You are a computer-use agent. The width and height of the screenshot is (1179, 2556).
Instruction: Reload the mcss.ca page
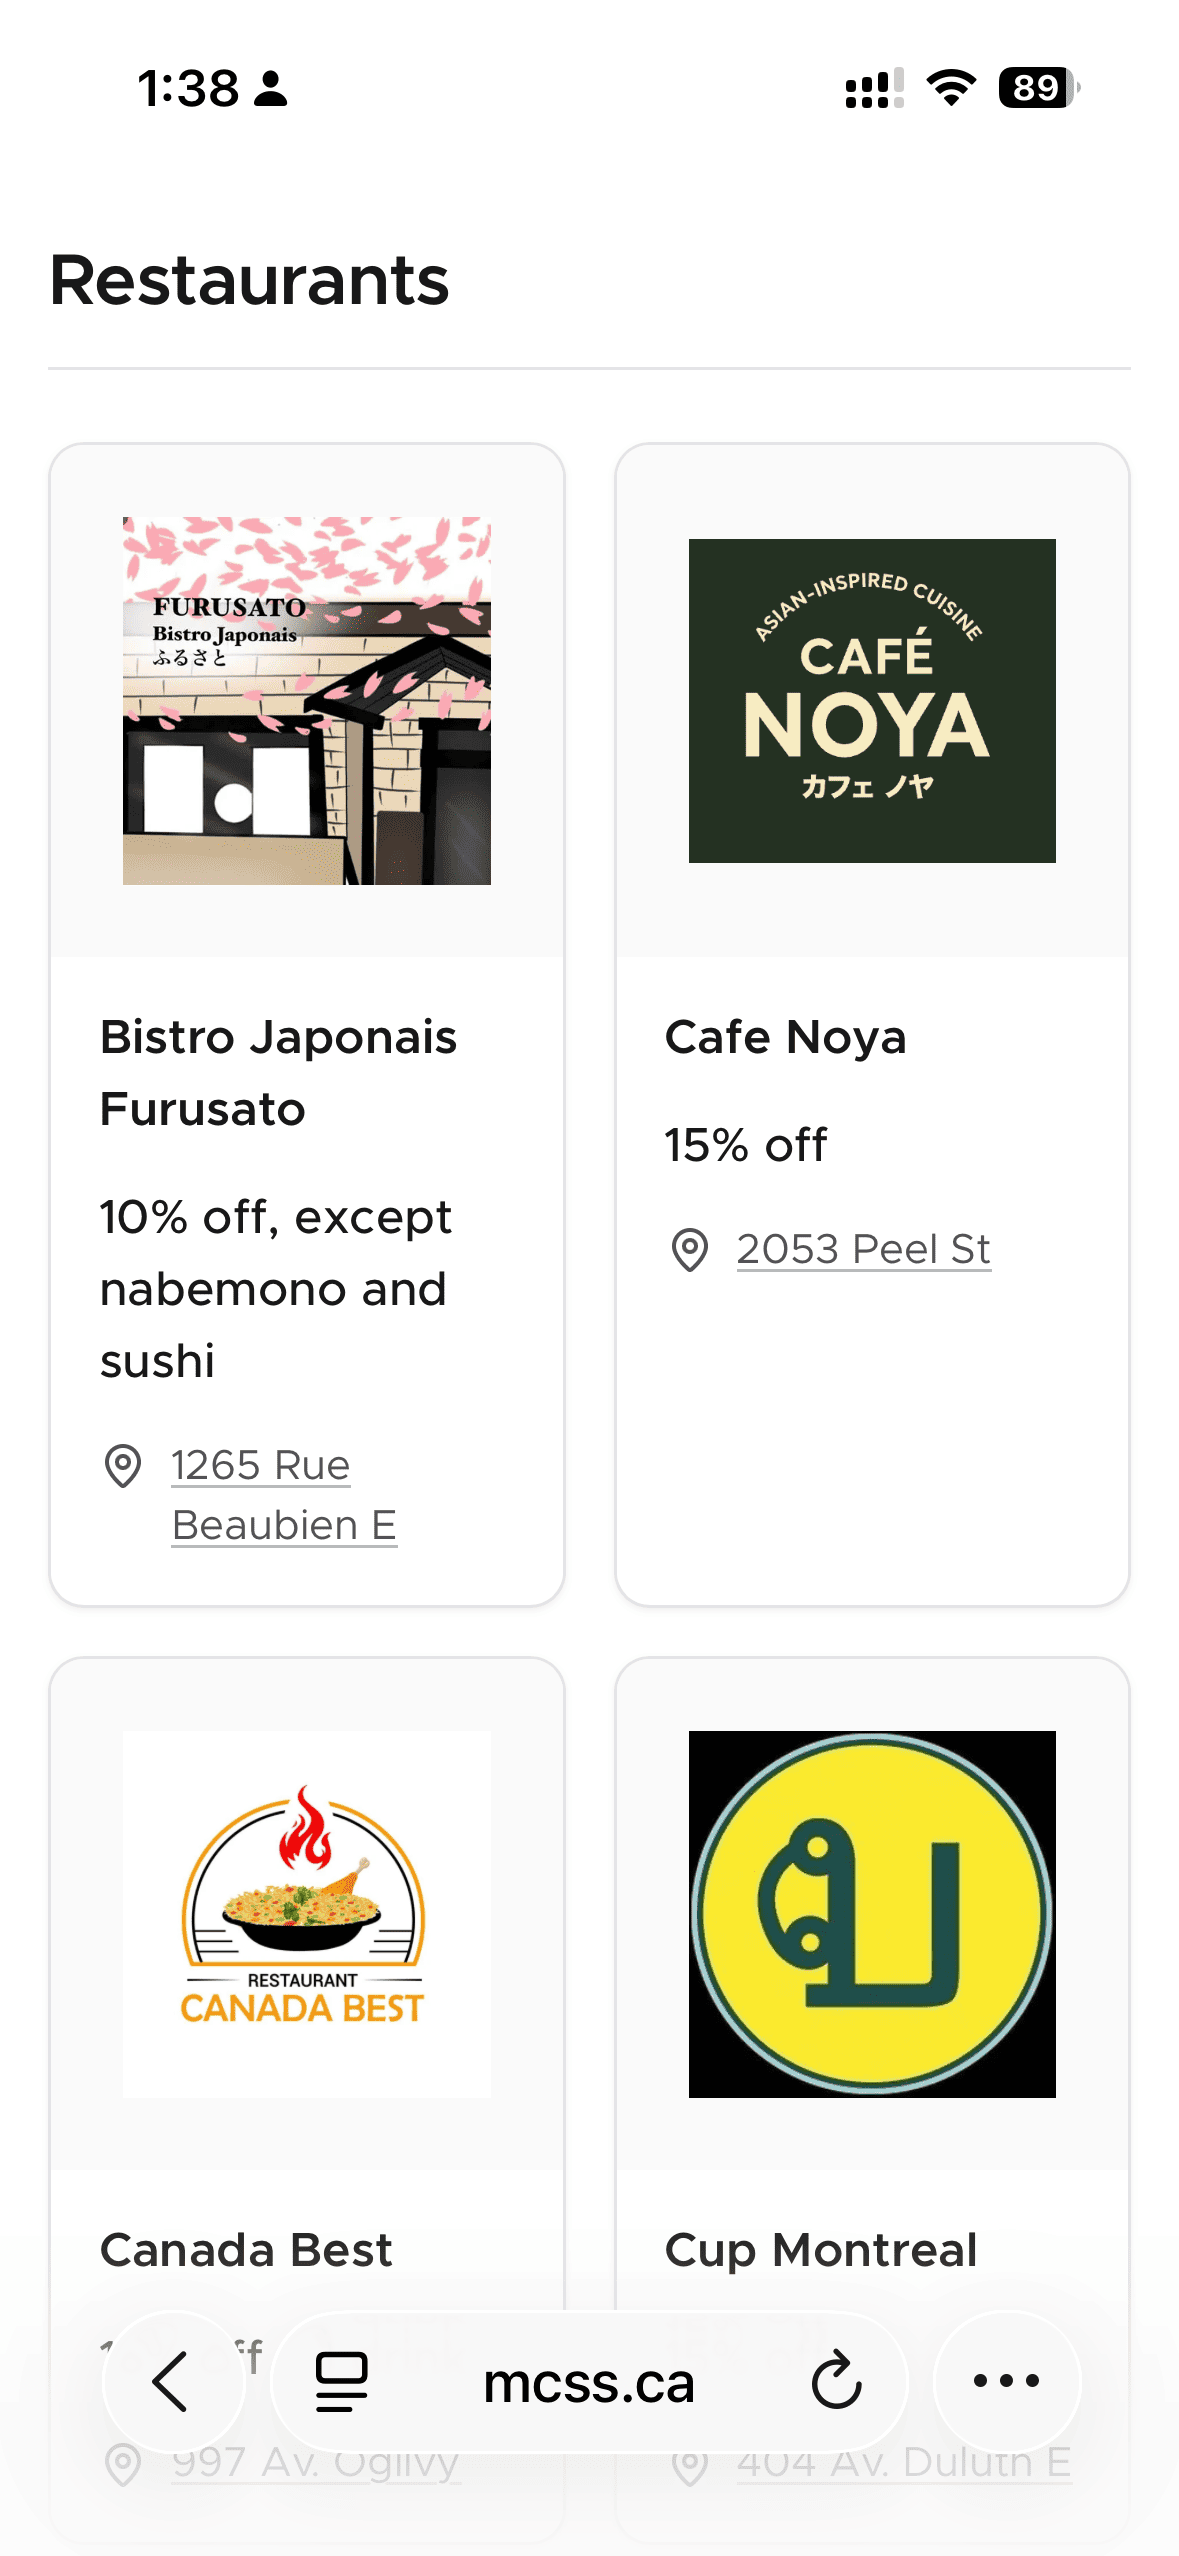[x=836, y=2382]
